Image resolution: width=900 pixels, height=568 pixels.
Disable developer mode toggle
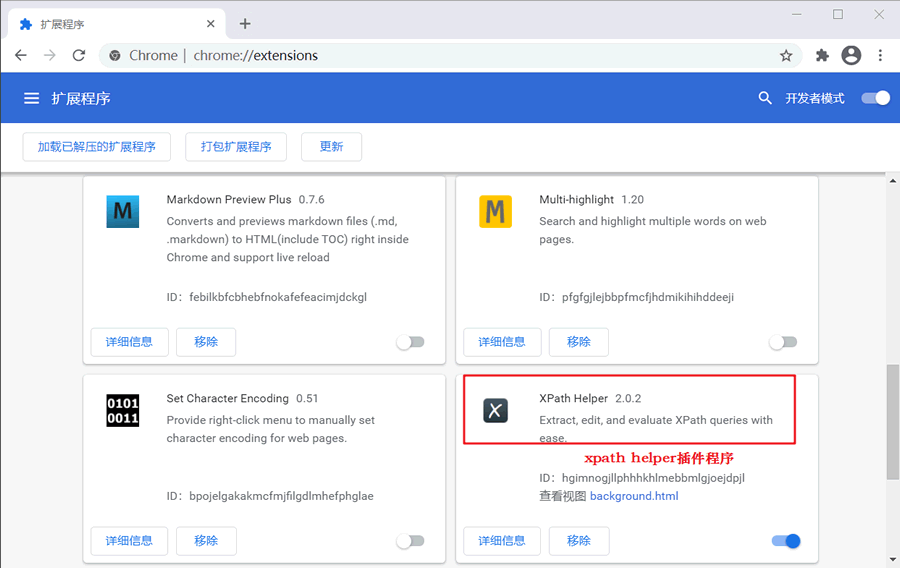point(875,98)
